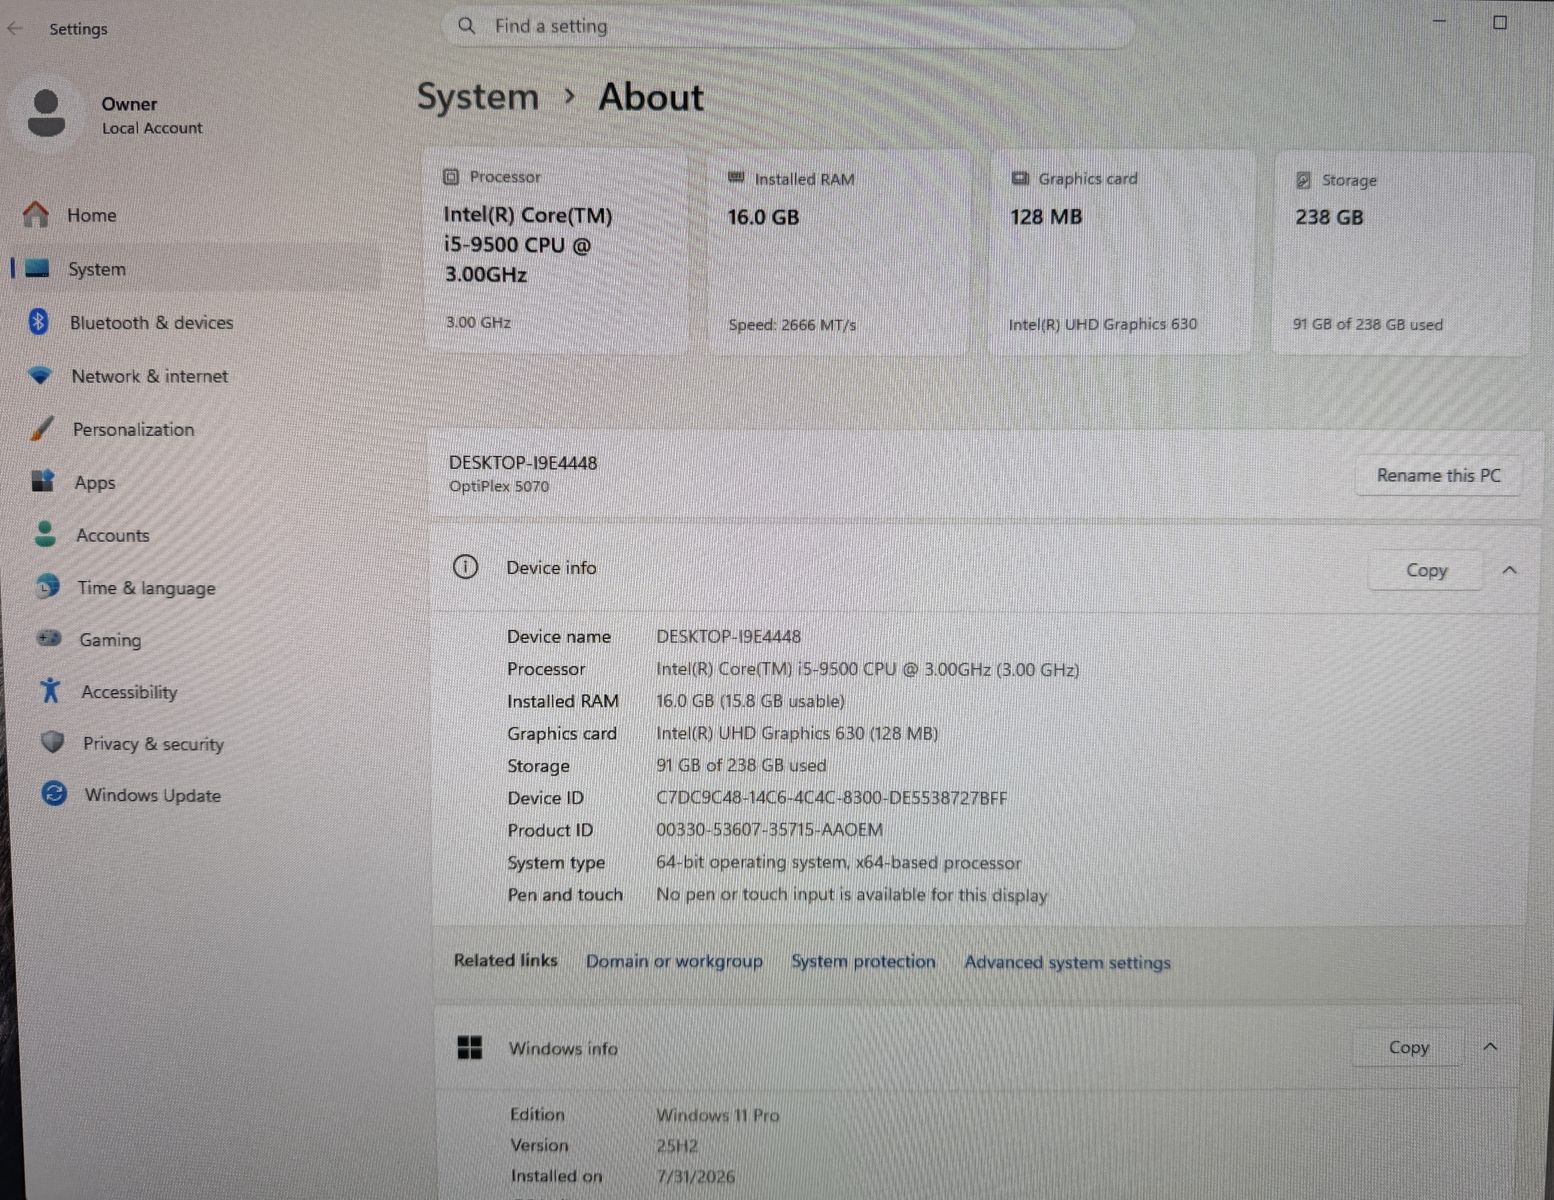Screen dimensions: 1554x1200
Task: Go to Network & internet settings
Action: (x=198, y=376)
